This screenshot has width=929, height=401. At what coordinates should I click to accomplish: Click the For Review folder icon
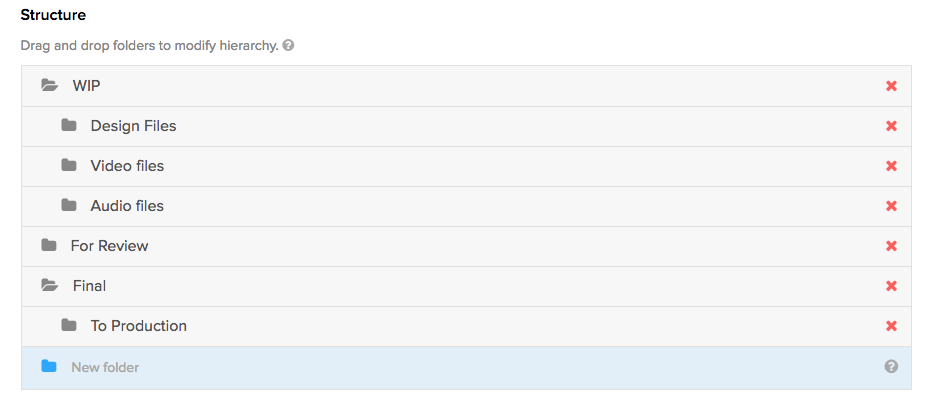tap(49, 246)
